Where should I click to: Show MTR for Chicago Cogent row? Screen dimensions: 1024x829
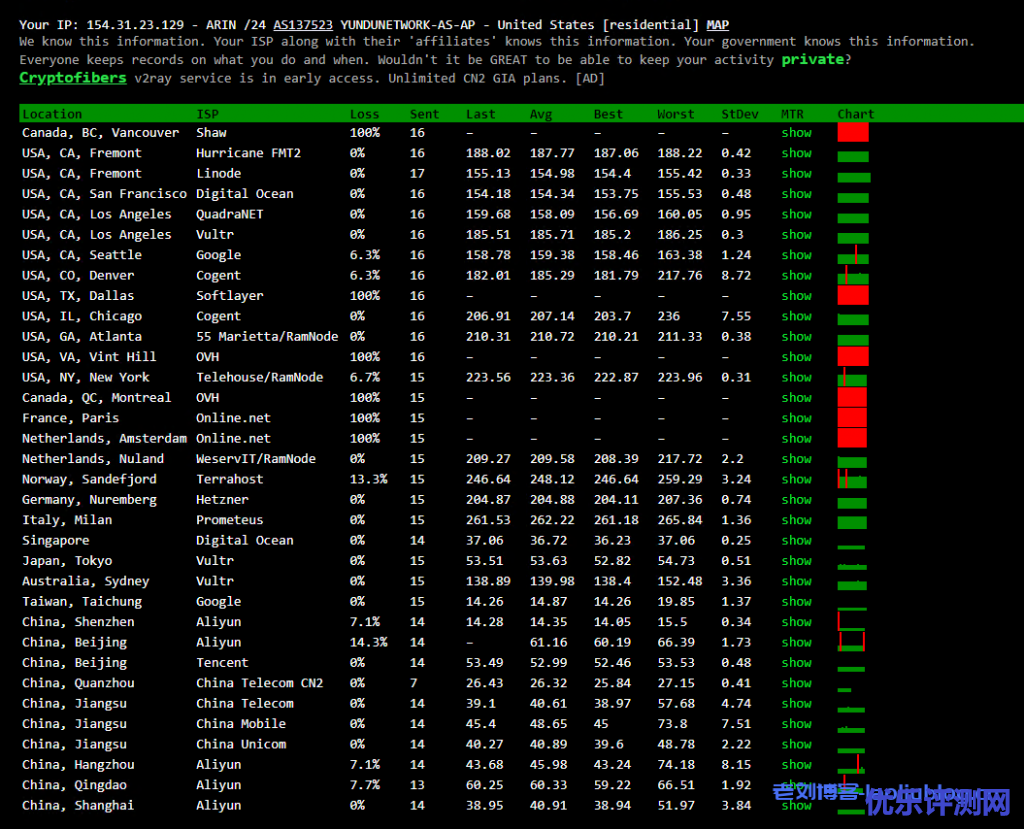click(796, 316)
